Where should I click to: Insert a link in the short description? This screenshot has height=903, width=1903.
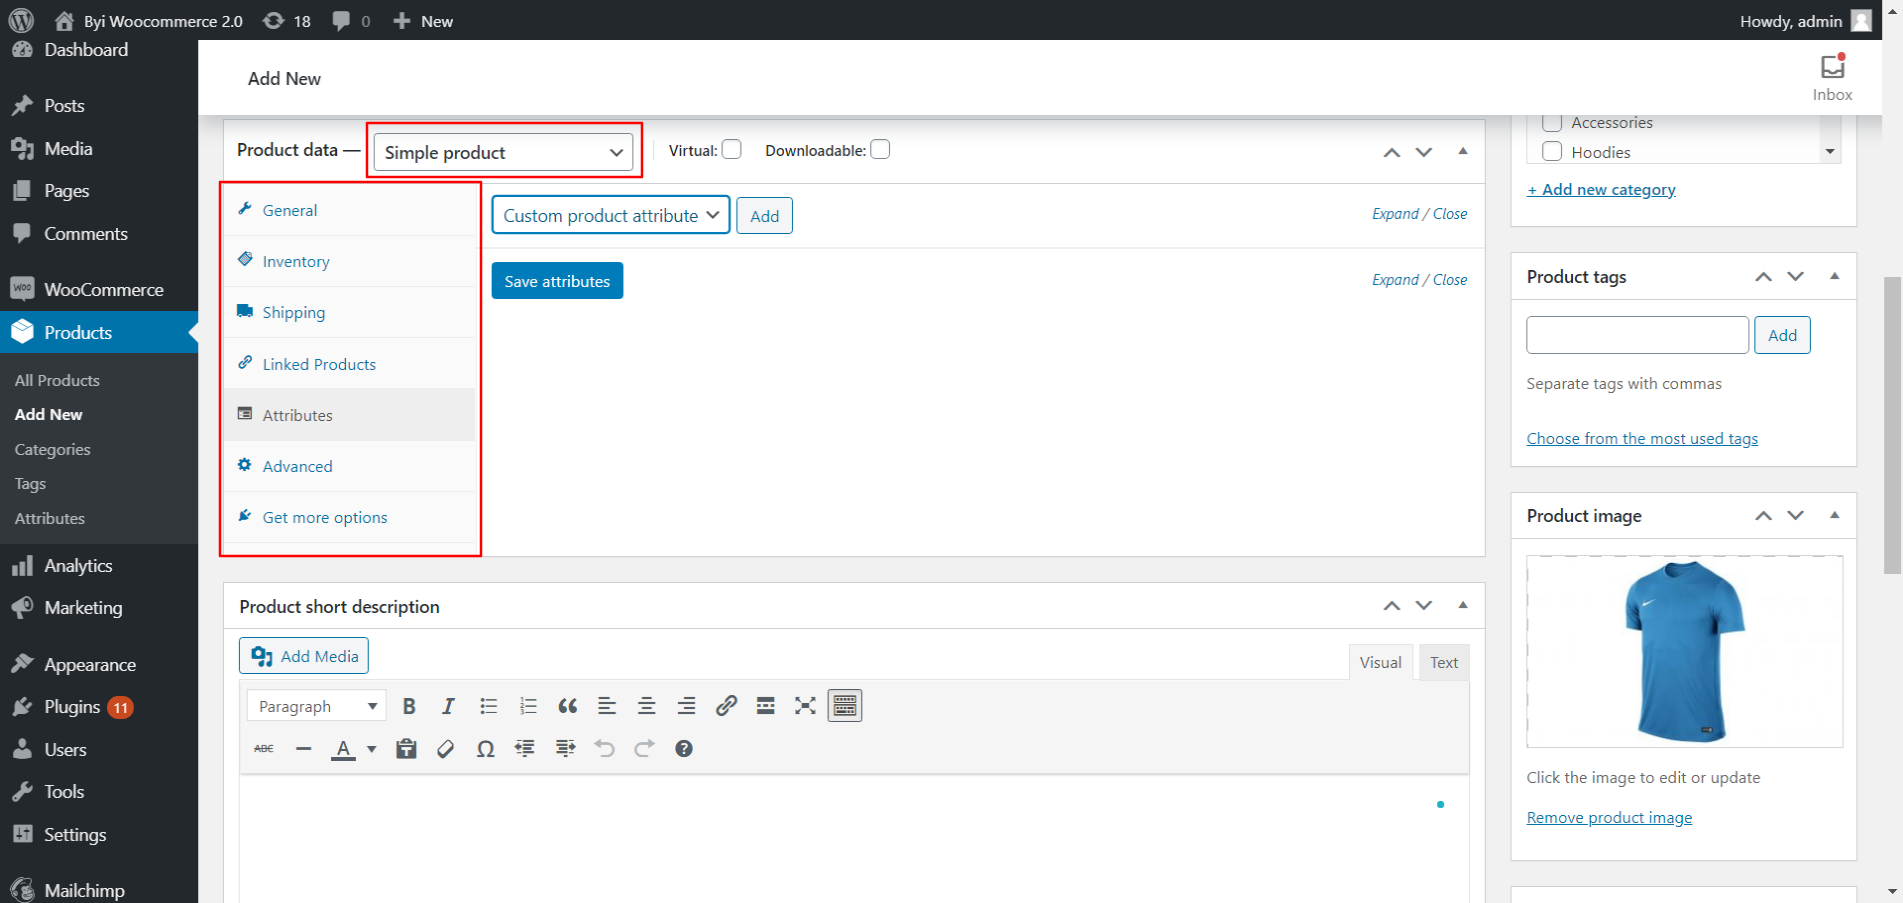[x=726, y=705]
